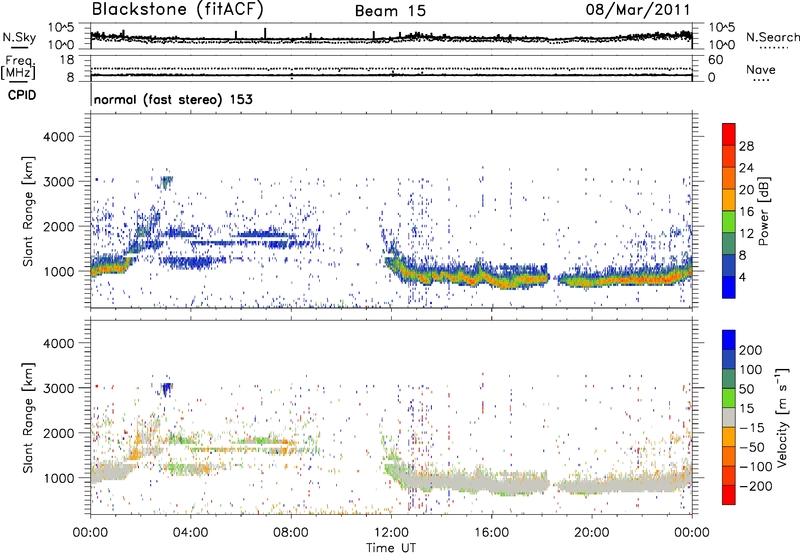Click the '-15' tick on Velocity colorbar
Viewport: 800px width, 554px height.
click(752, 428)
